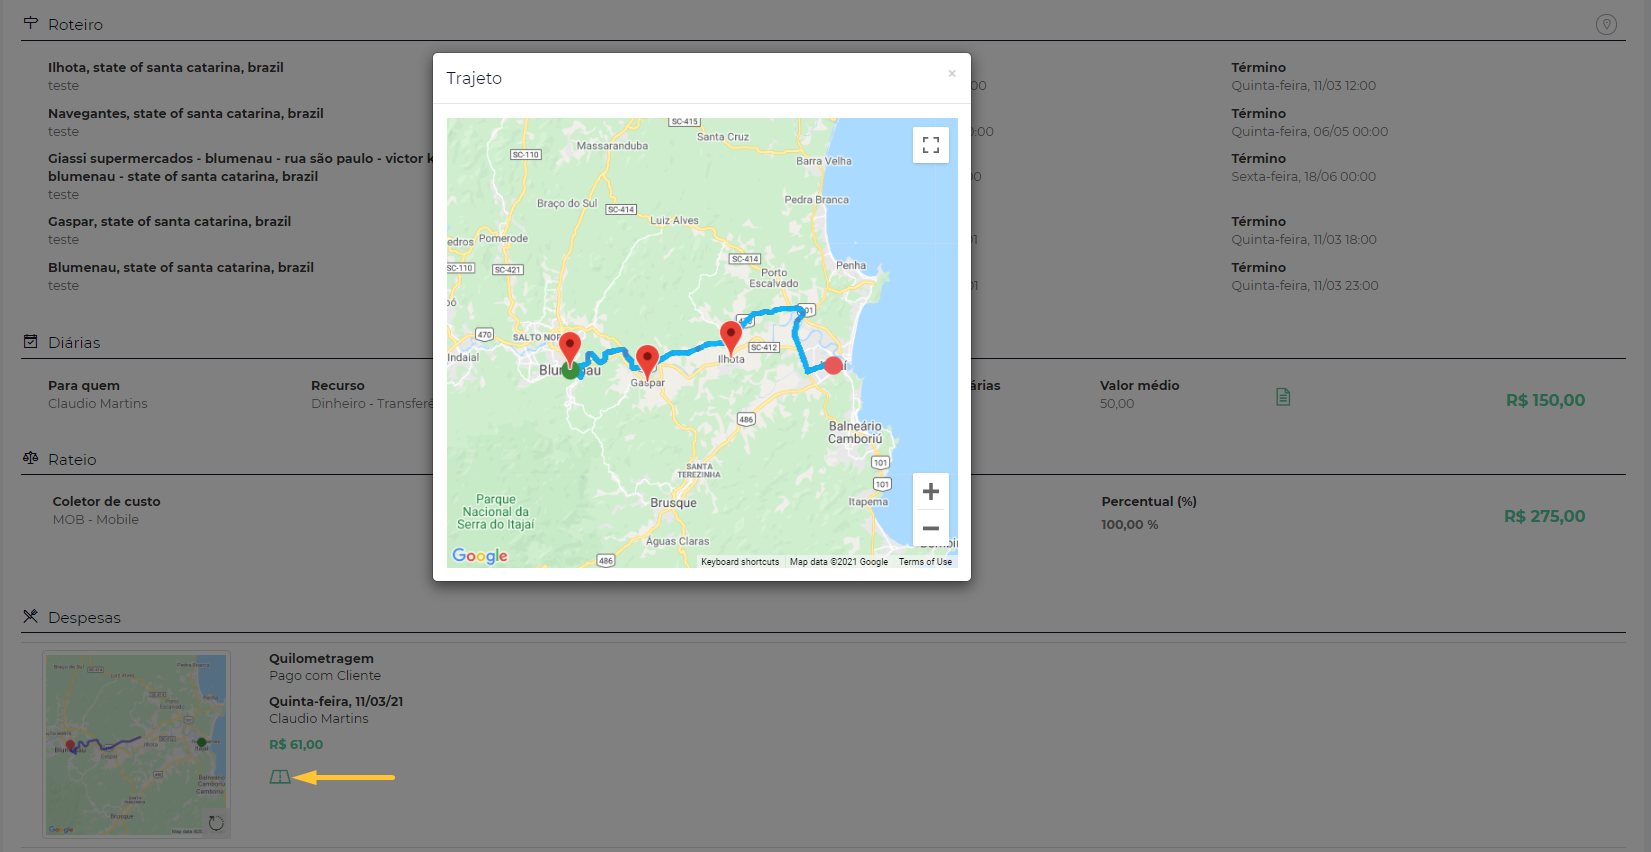Image resolution: width=1651 pixels, height=852 pixels.
Task: Click the Google logo on the map
Action: coord(480,556)
